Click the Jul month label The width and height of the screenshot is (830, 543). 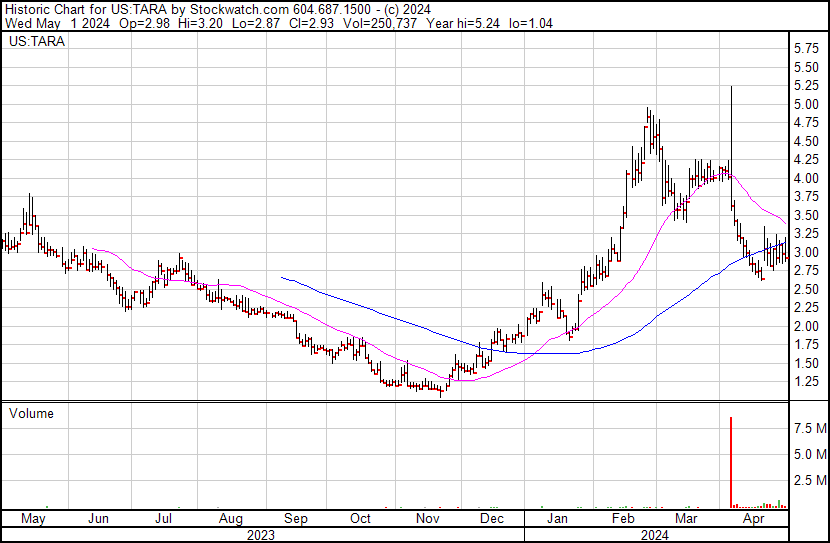(163, 519)
